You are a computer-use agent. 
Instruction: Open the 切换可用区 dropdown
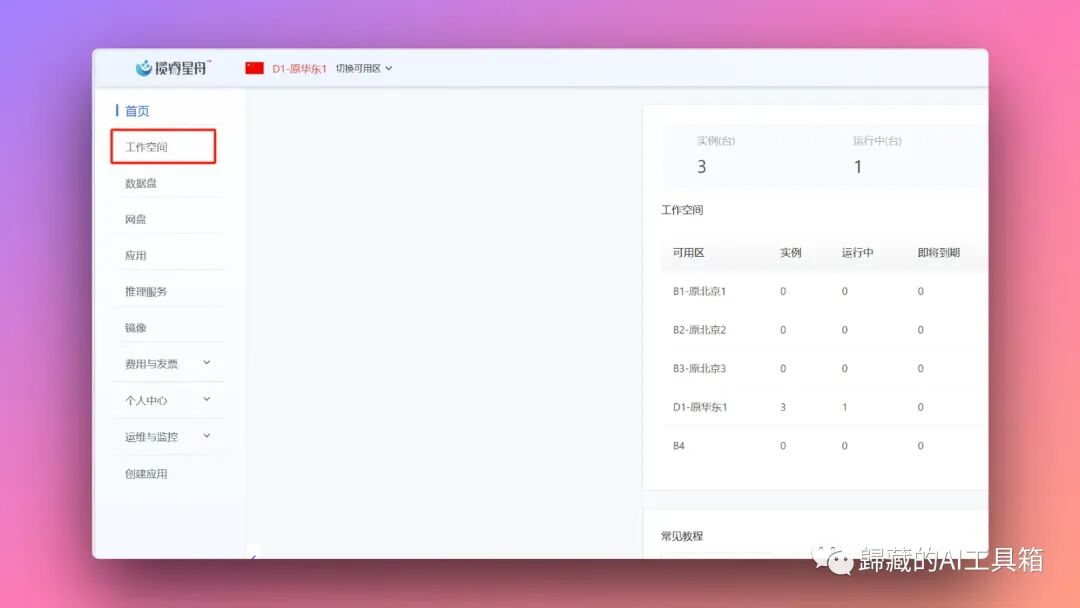point(364,68)
